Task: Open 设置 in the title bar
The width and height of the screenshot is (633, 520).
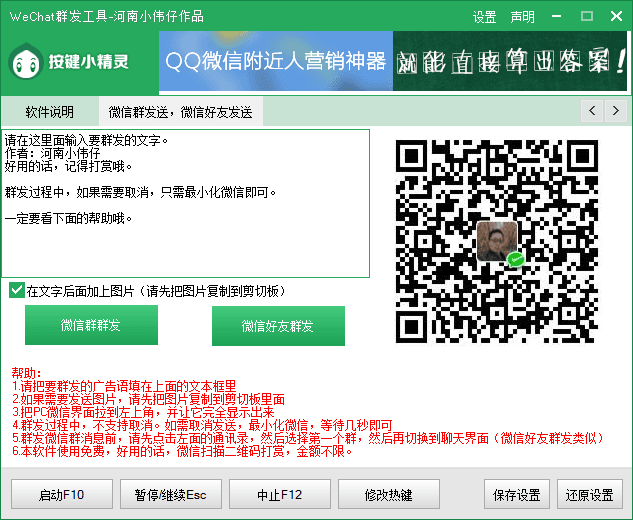Action: tap(484, 17)
